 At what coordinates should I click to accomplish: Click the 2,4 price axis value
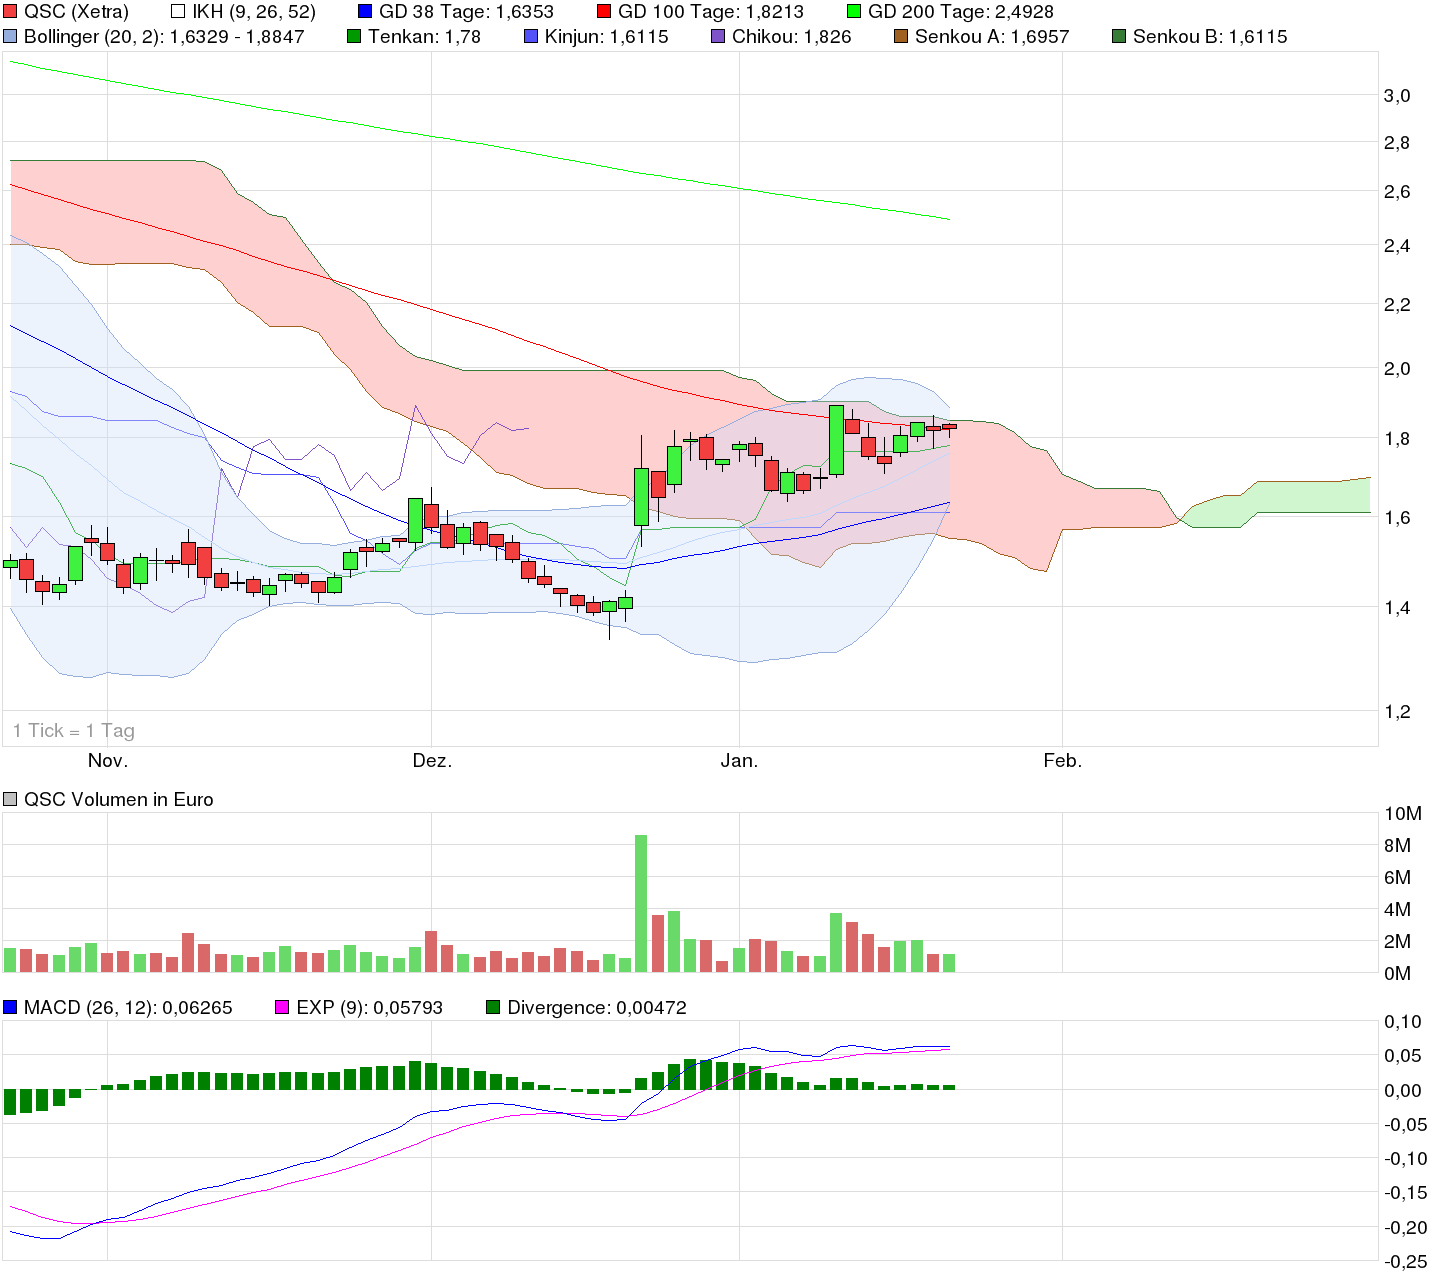(x=1396, y=246)
